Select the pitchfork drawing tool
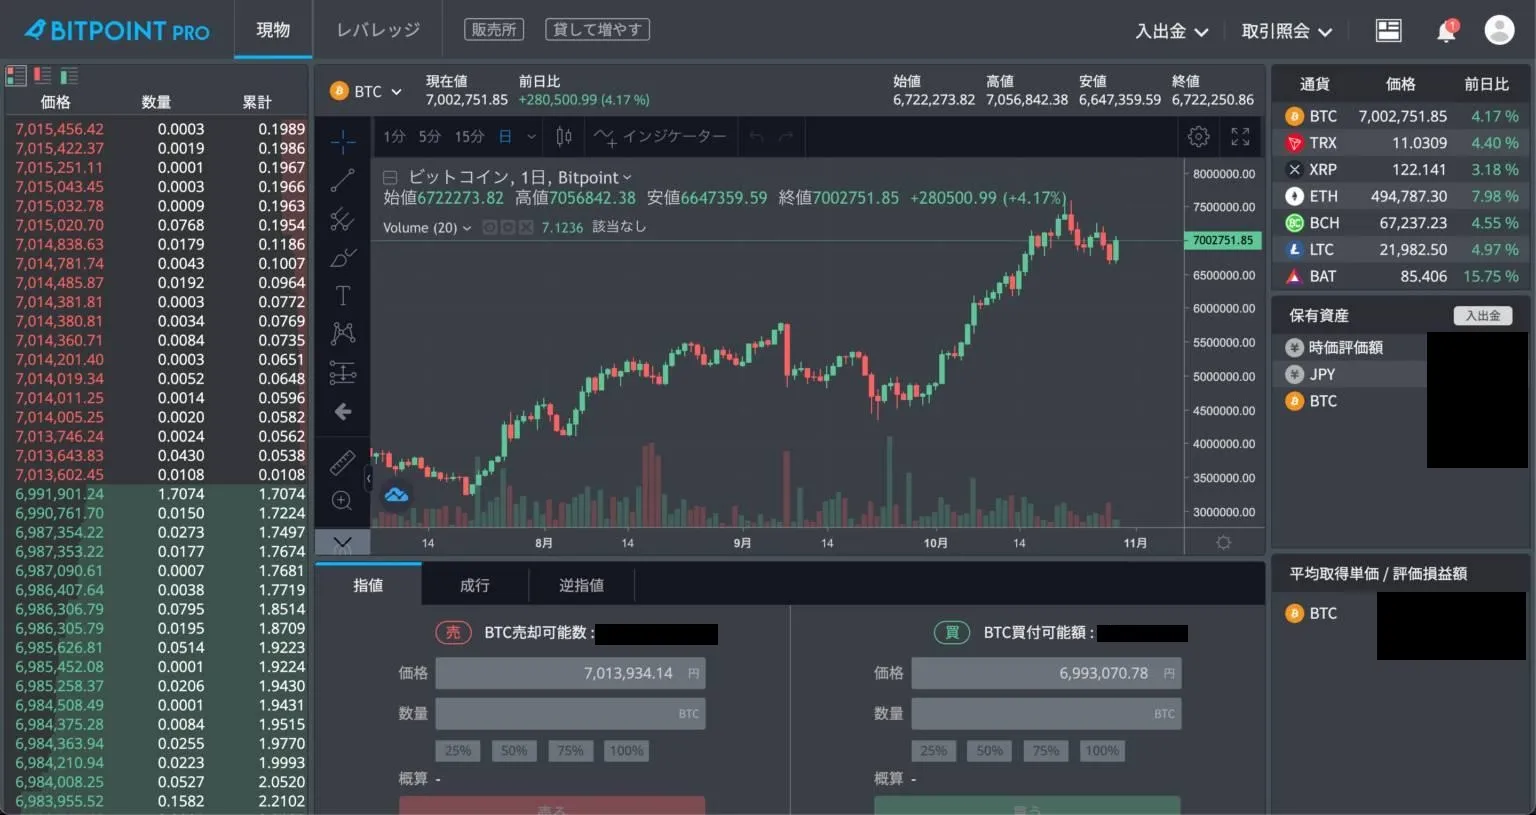The width and height of the screenshot is (1536, 815). (x=342, y=218)
